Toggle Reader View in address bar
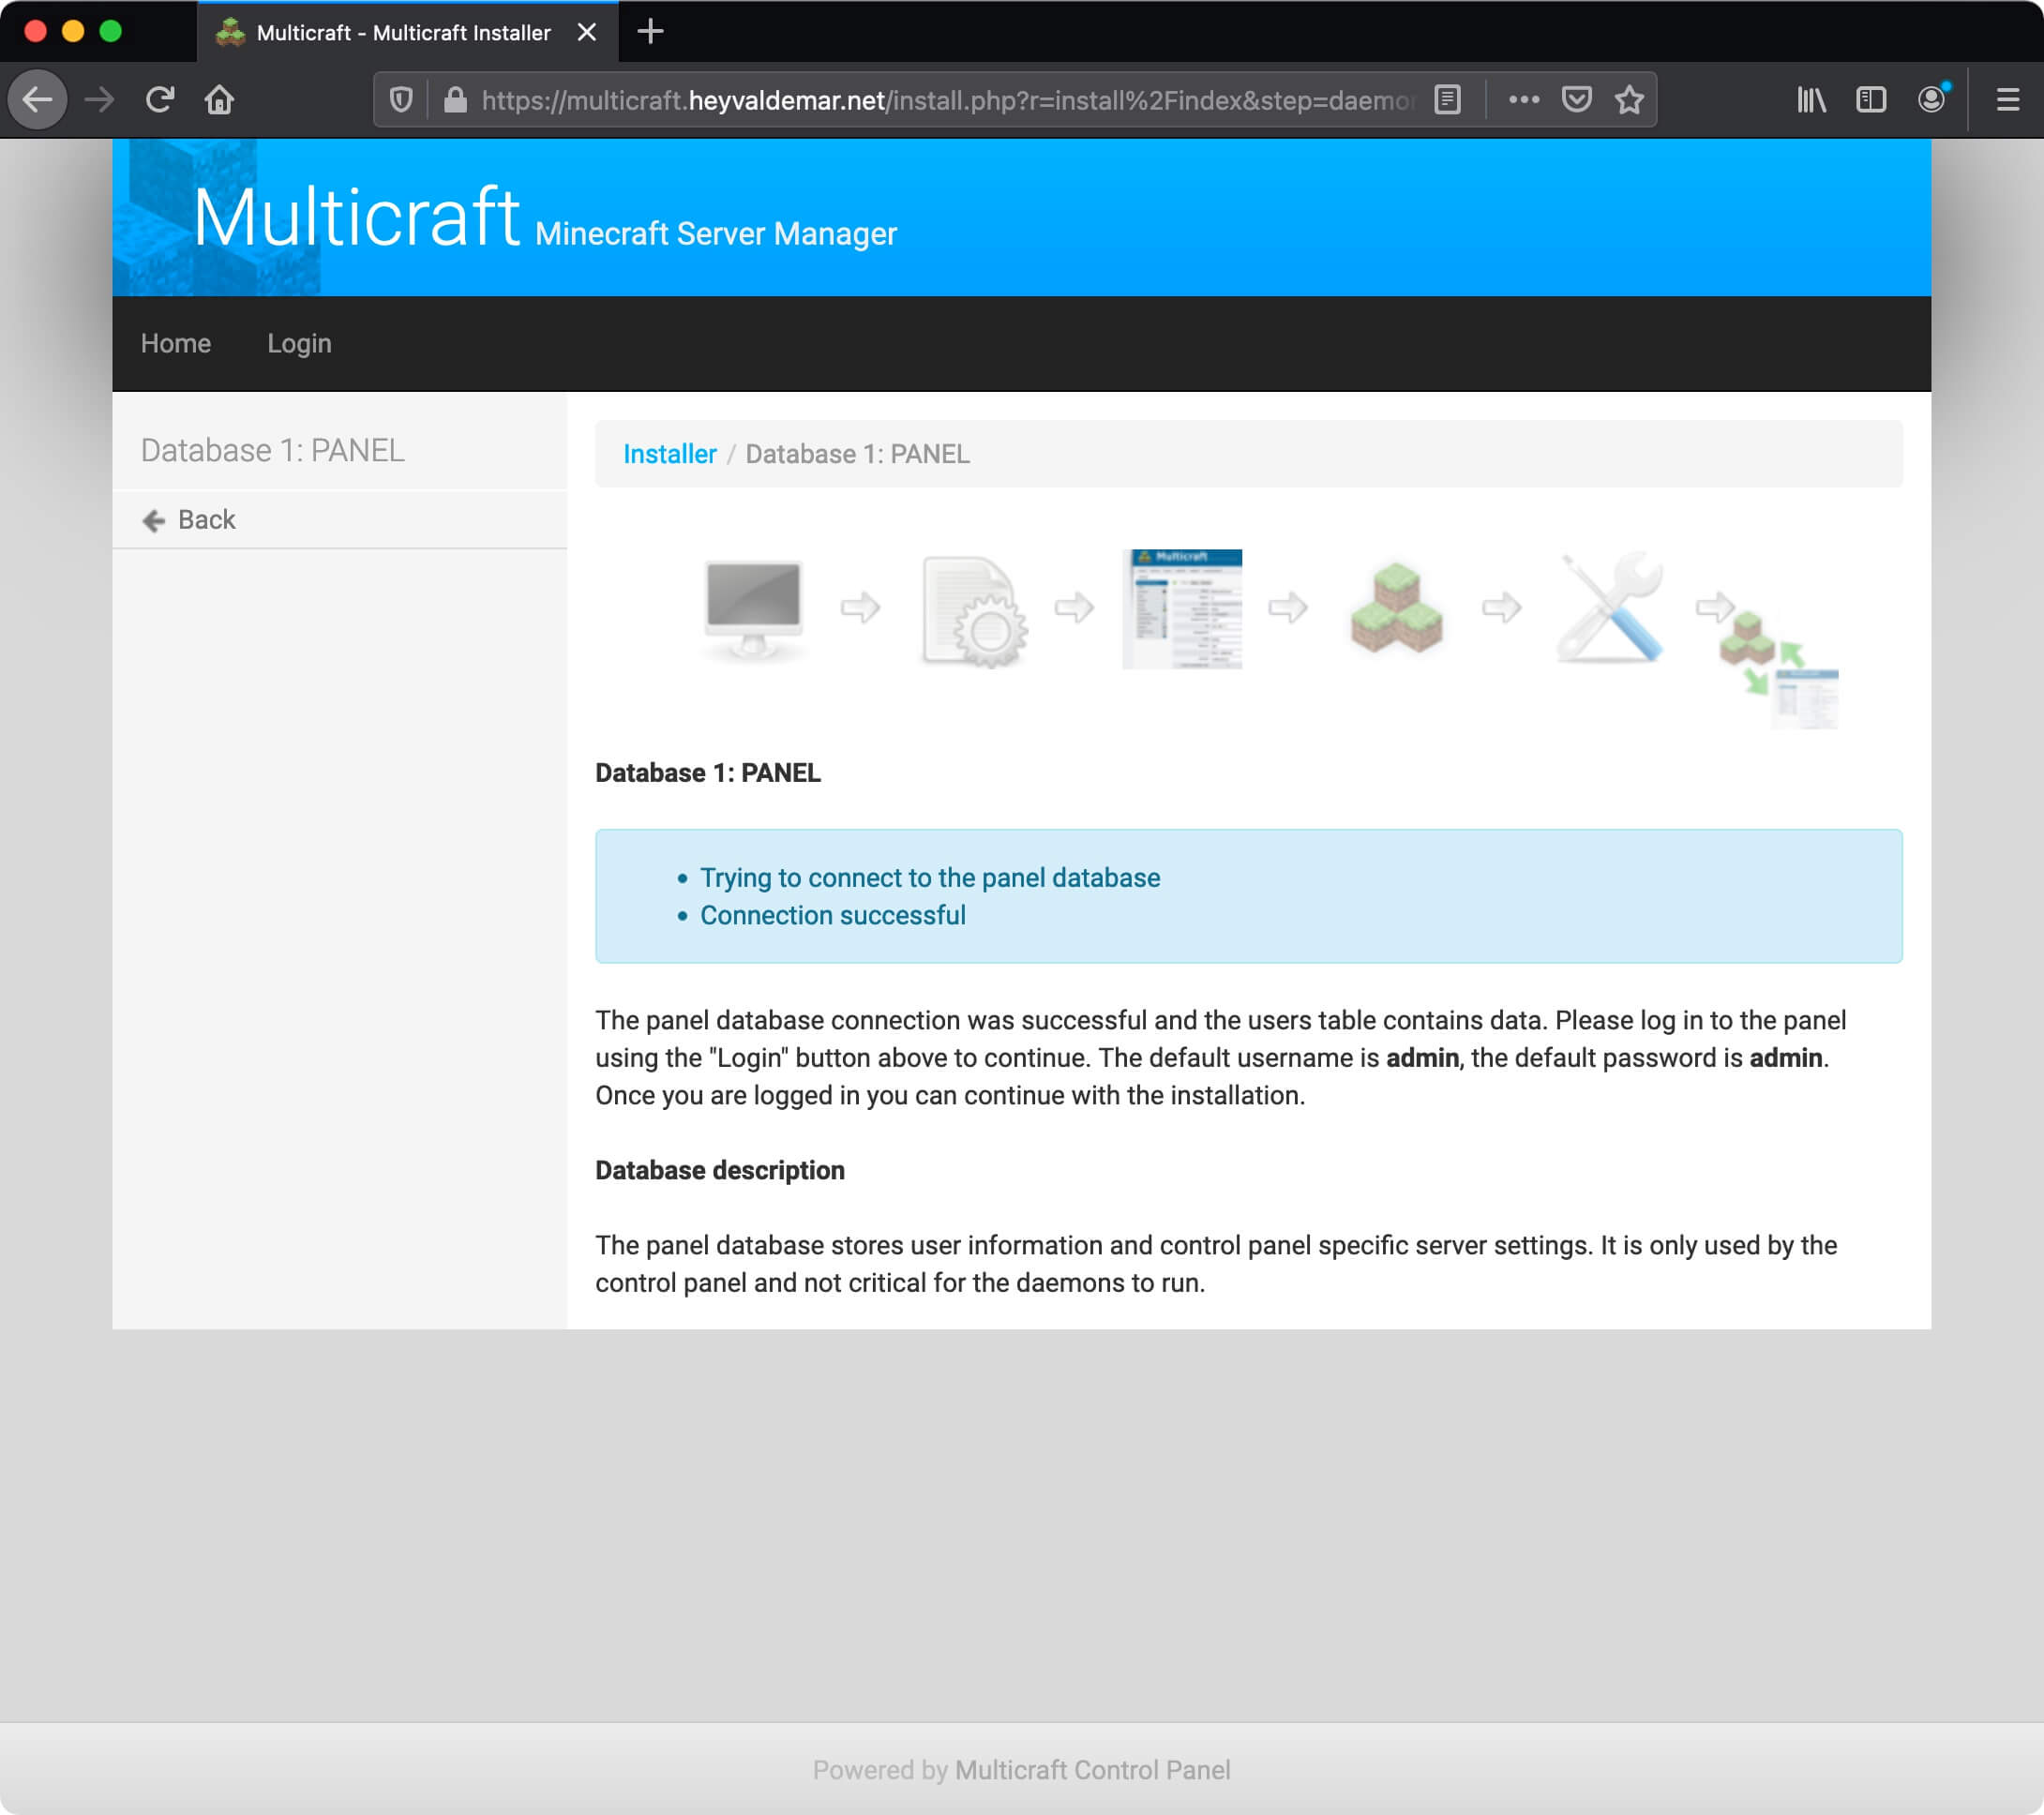 coord(1447,99)
